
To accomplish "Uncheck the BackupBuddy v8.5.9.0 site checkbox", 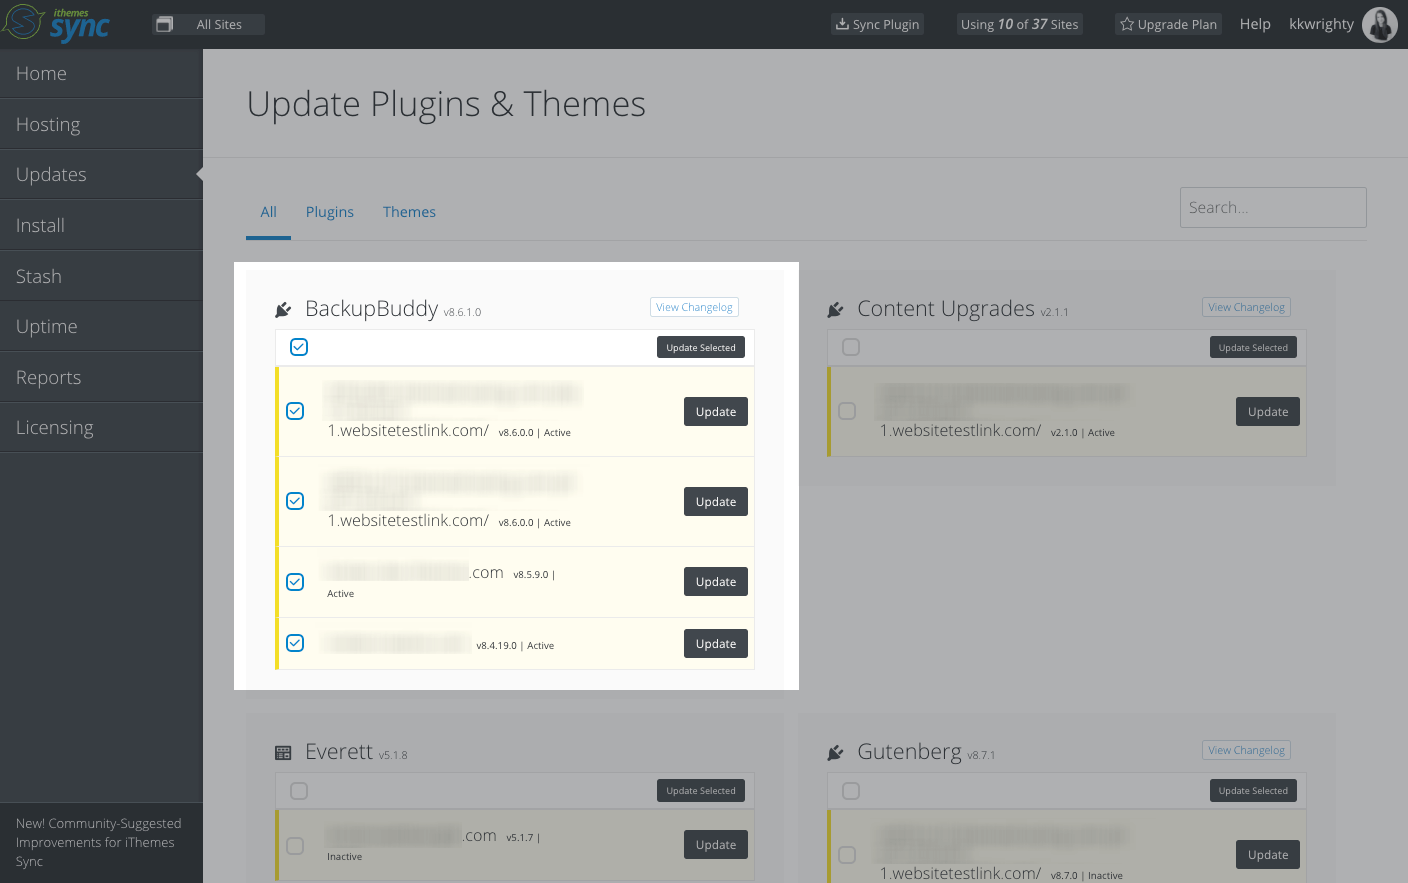I will pos(295,582).
